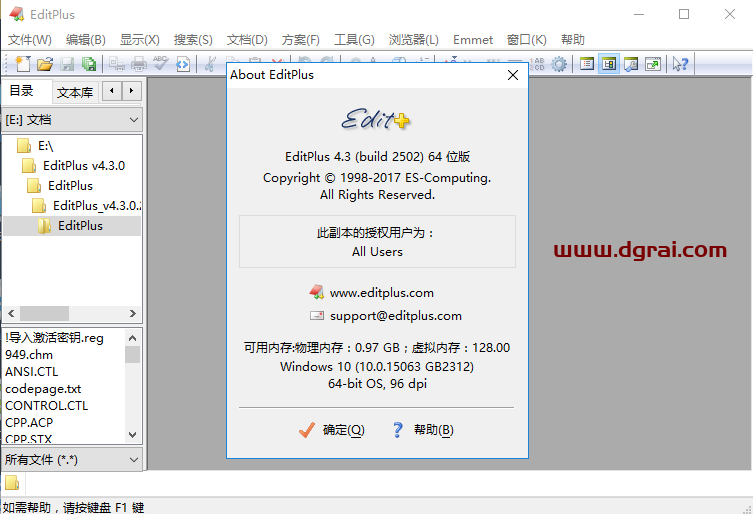The image size is (753, 514).
Task: Select codepage.txt in the file list
Action: click(43, 389)
